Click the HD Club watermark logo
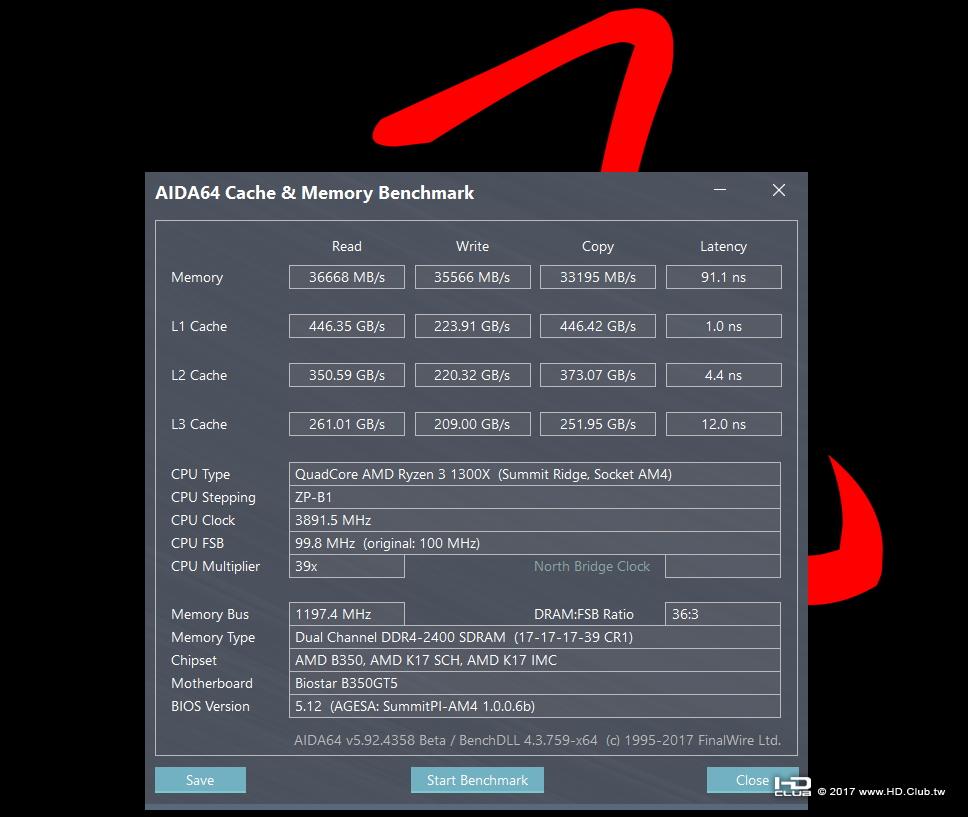 (x=793, y=786)
